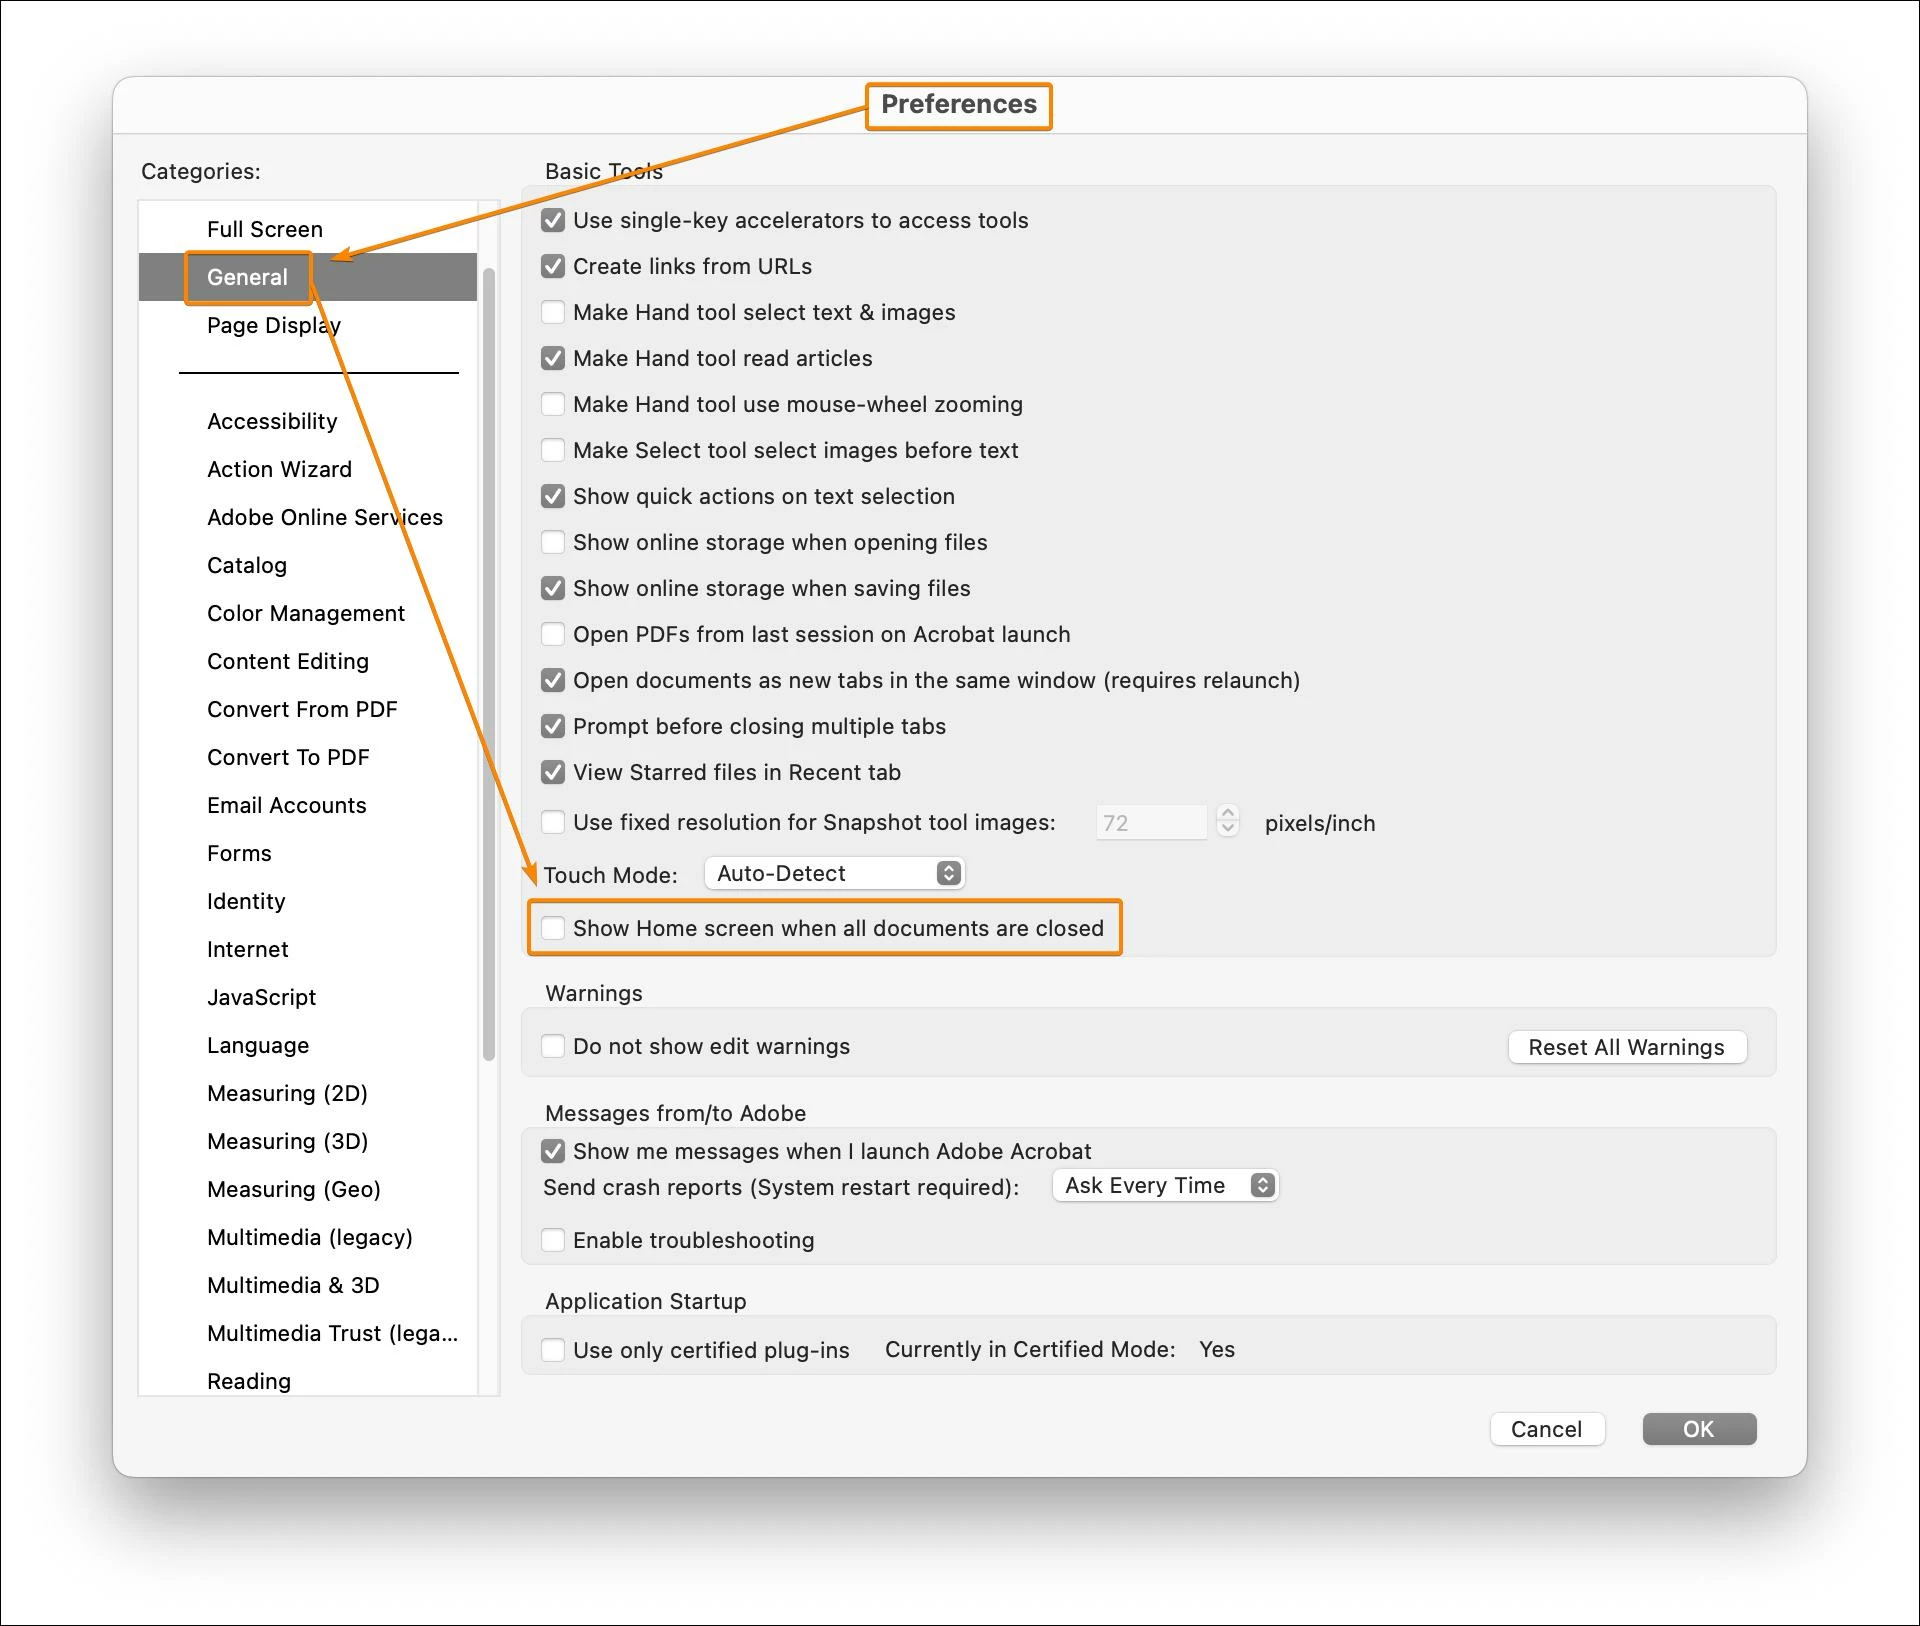This screenshot has height=1626, width=1920.
Task: Choose Full Screen in Categories list
Action: [264, 229]
